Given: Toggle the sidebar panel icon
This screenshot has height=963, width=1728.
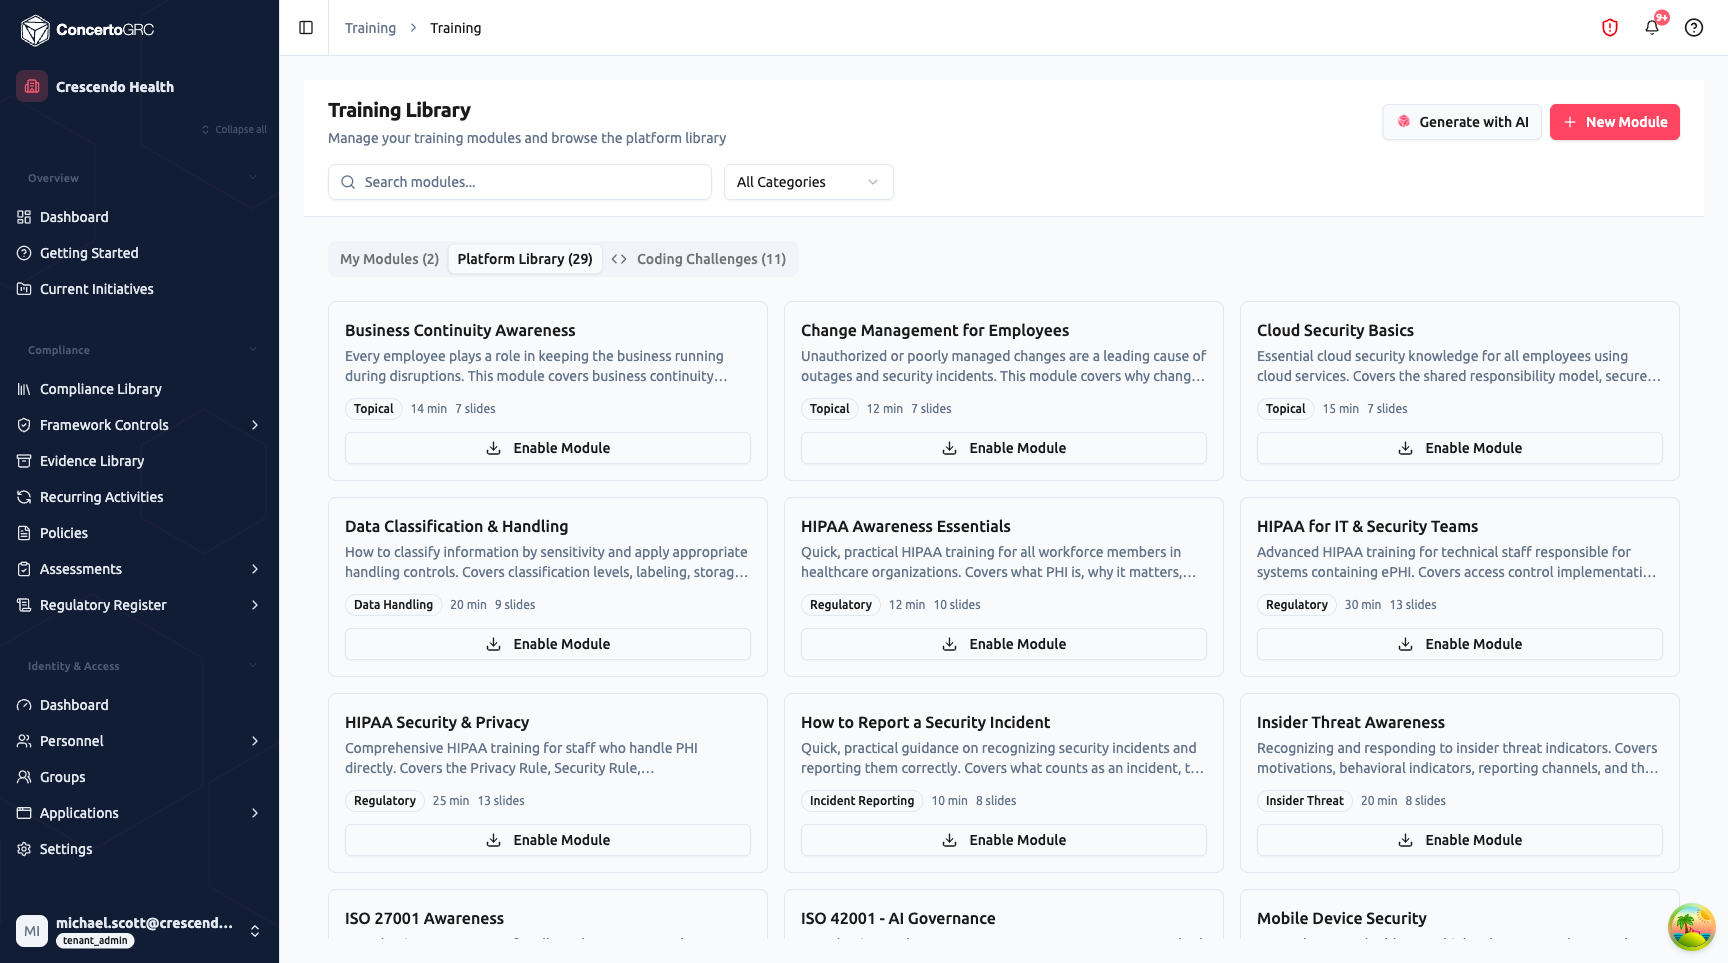Looking at the screenshot, I should pyautogui.click(x=306, y=28).
